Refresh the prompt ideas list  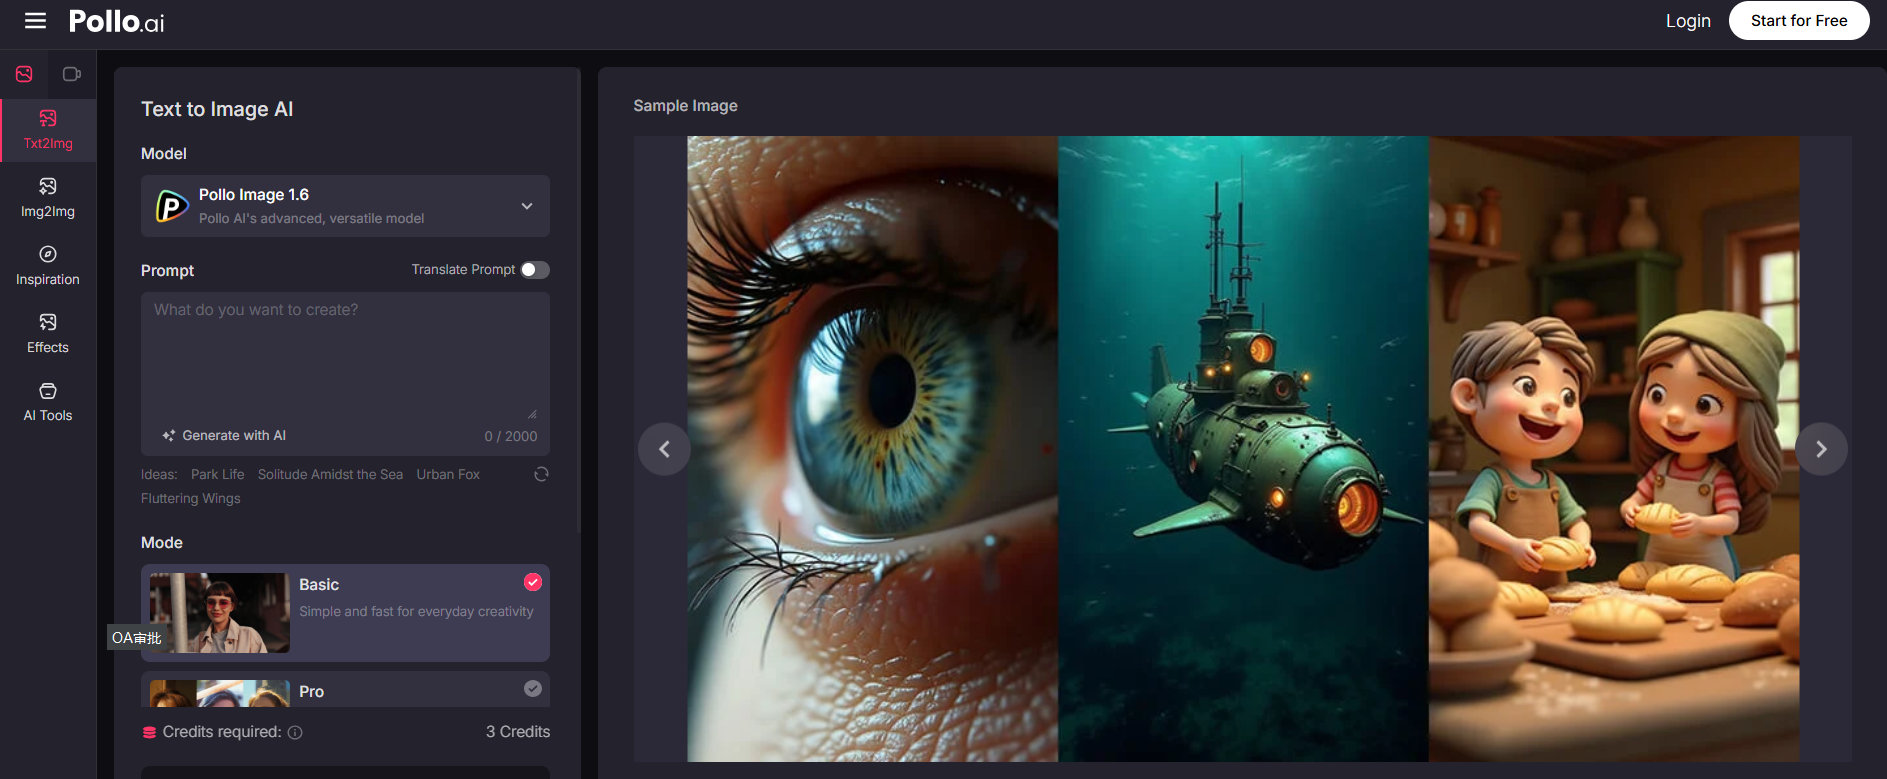(x=541, y=474)
